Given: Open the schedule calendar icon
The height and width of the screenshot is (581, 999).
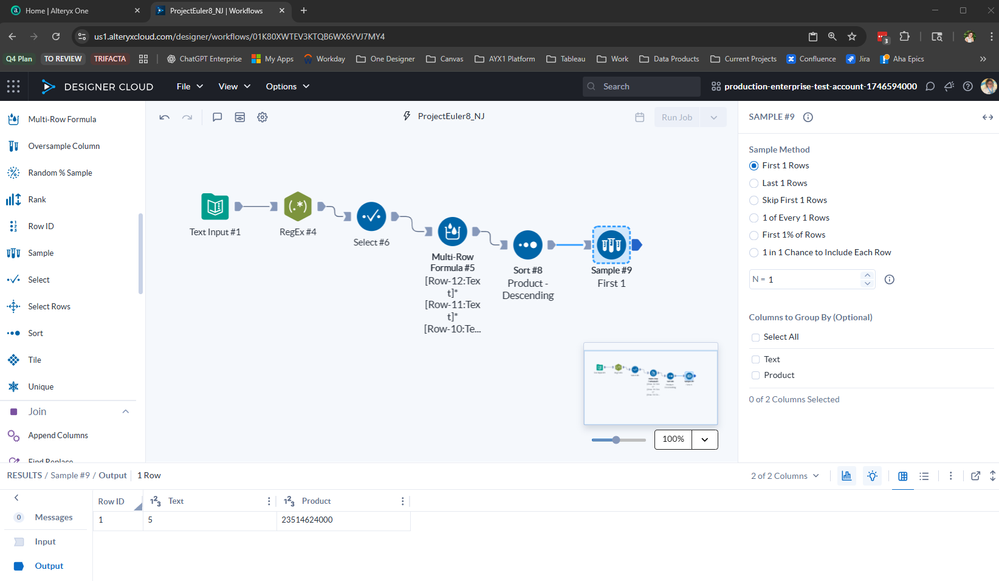Looking at the screenshot, I should [x=640, y=117].
